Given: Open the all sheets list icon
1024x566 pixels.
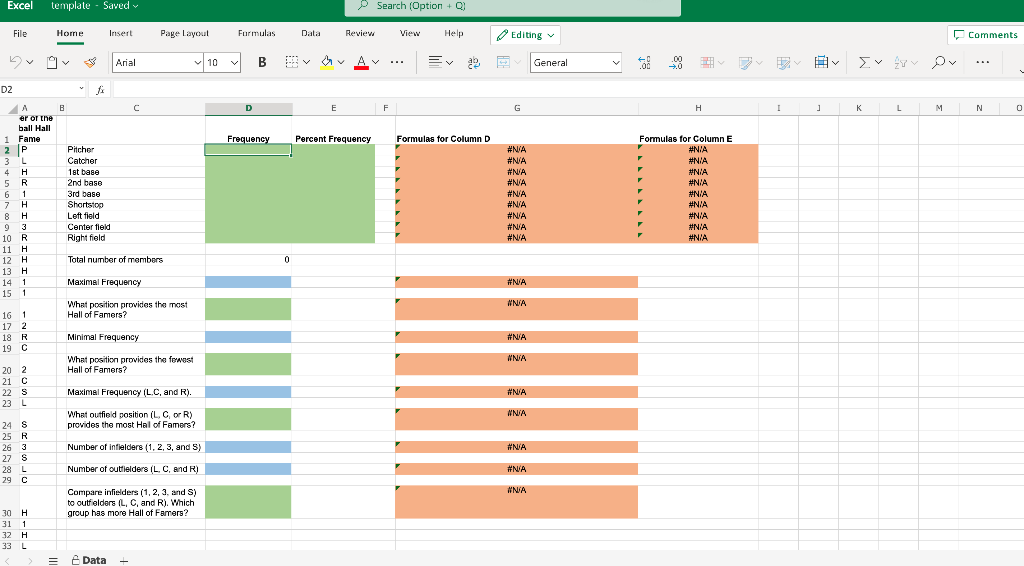Looking at the screenshot, I should coord(54,561).
